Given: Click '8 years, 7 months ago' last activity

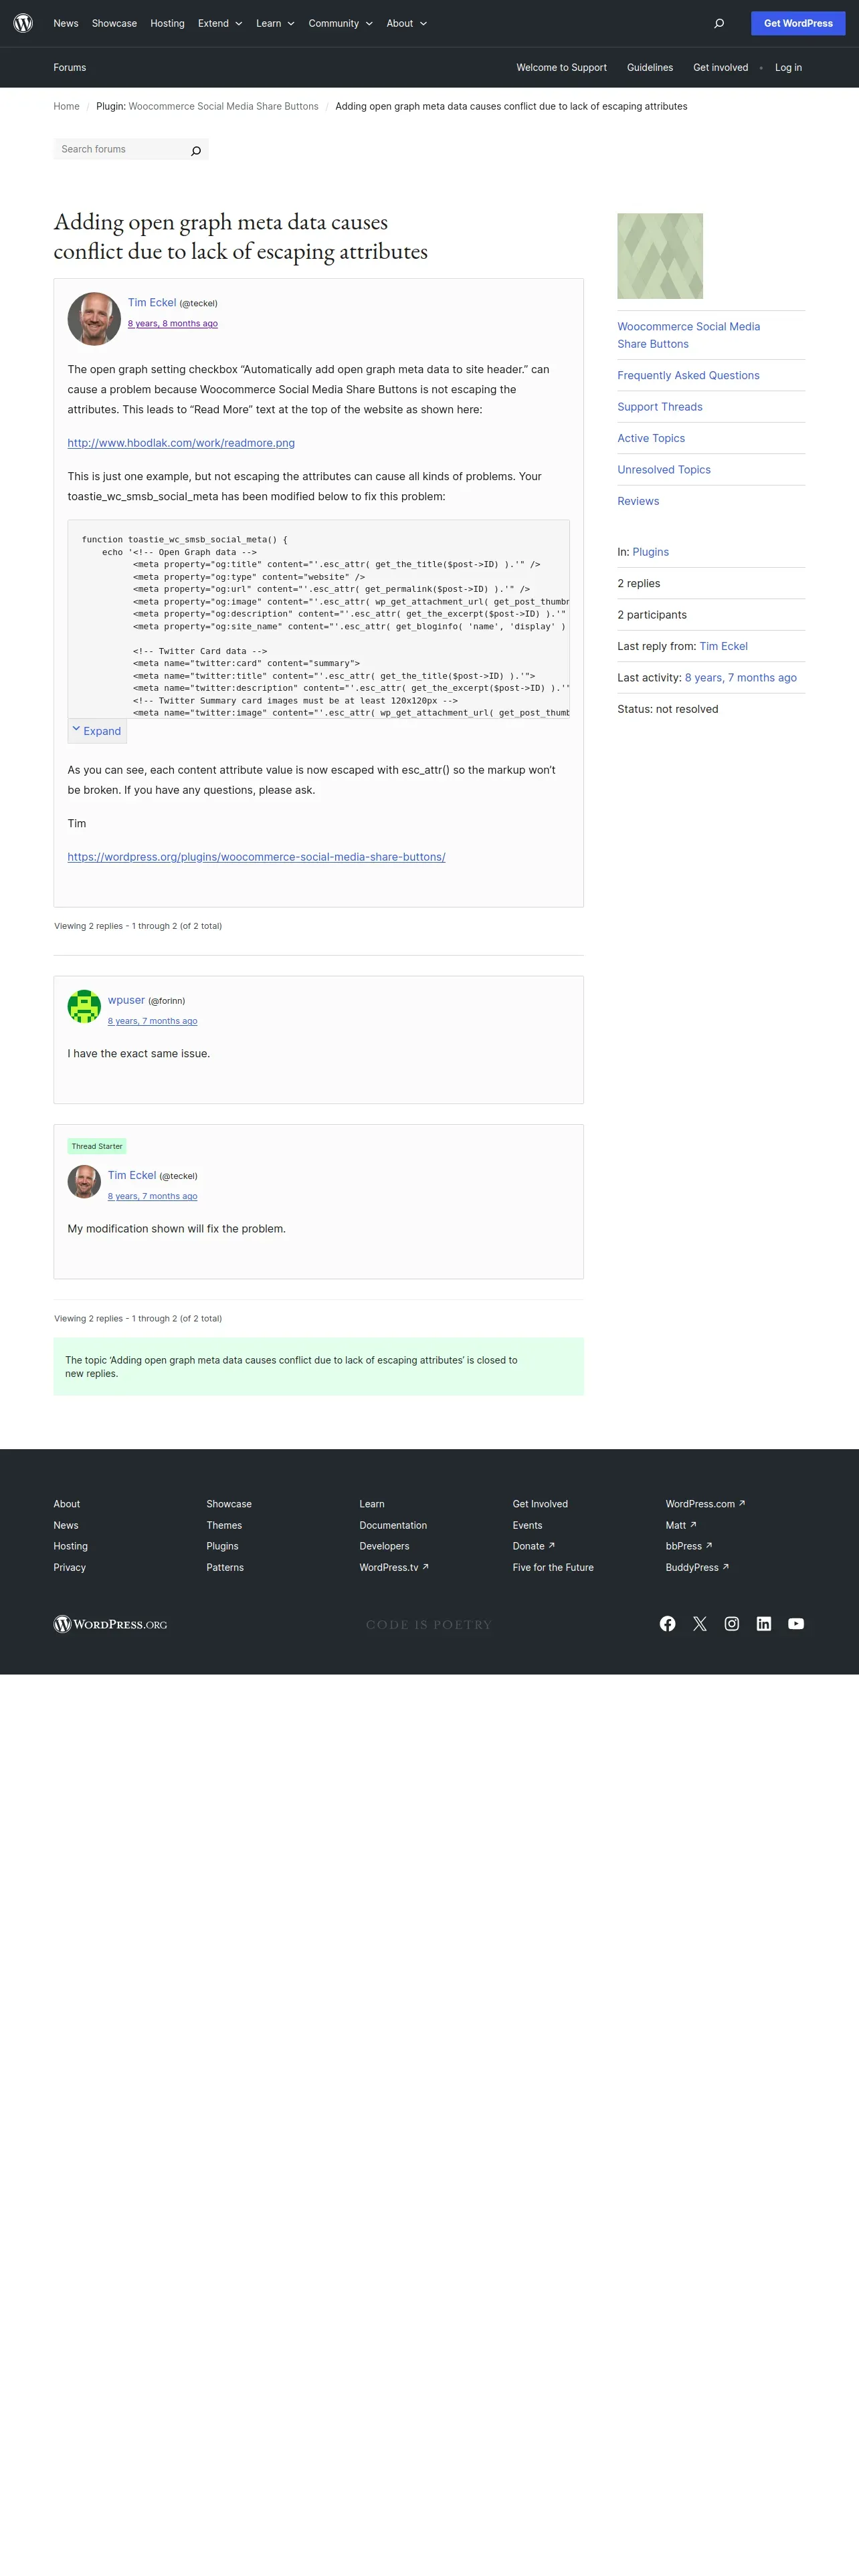Looking at the screenshot, I should point(740,678).
